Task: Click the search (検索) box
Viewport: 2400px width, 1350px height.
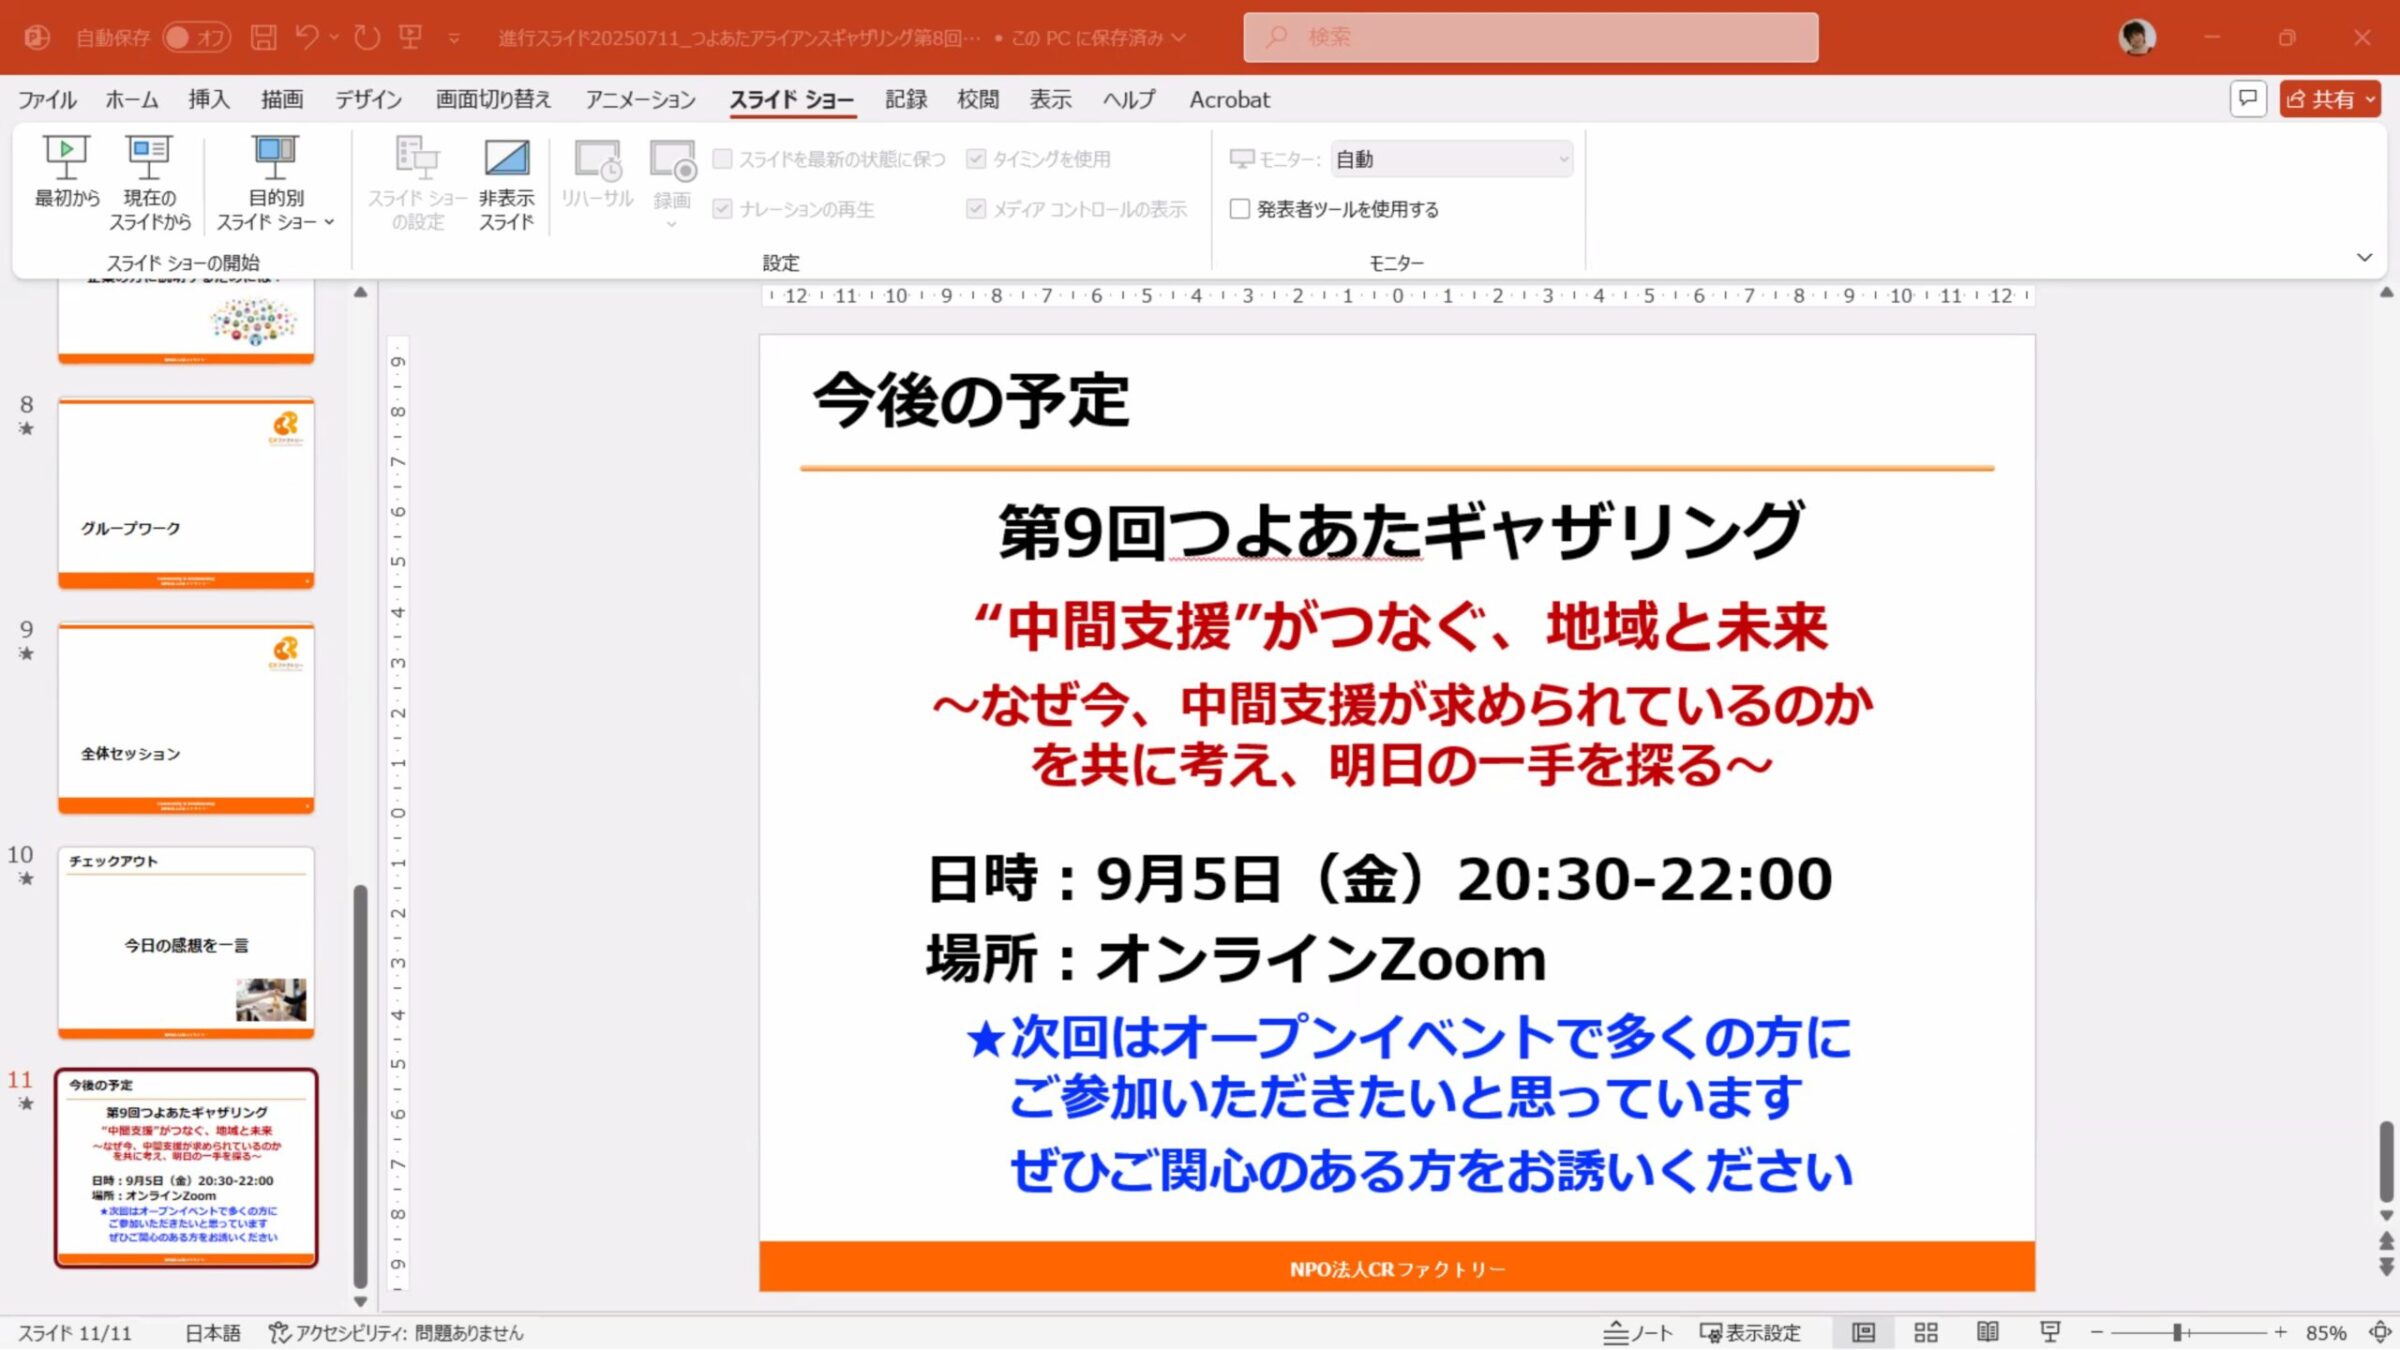Action: pos(1530,38)
